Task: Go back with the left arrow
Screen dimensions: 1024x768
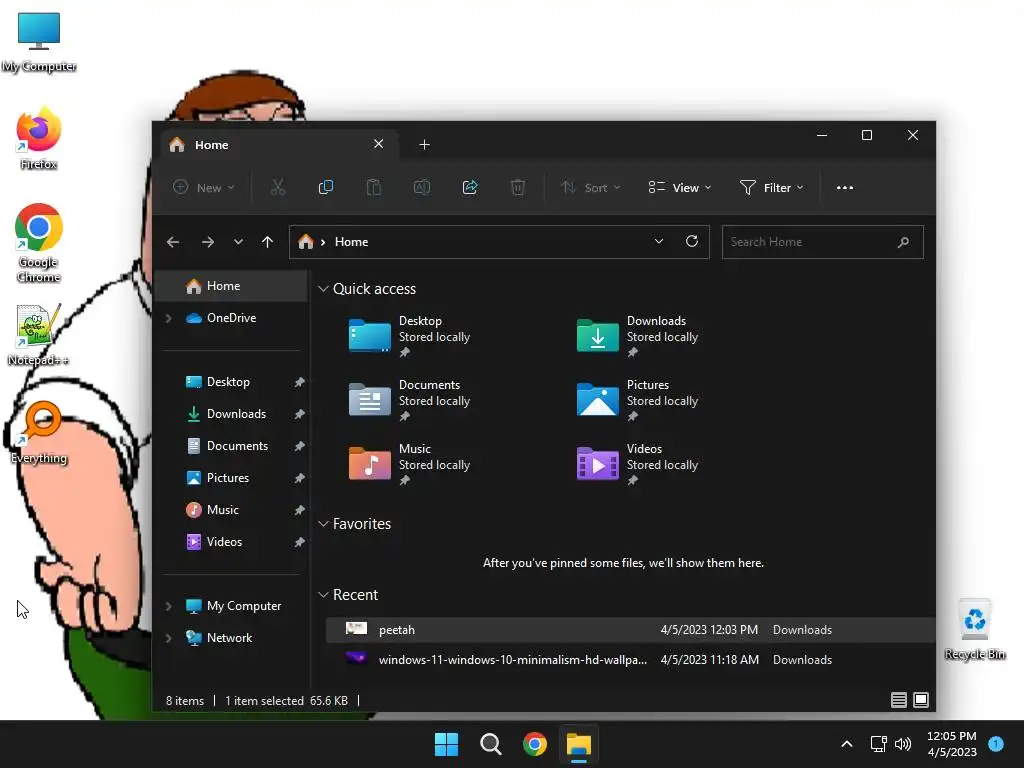Action: point(173,242)
